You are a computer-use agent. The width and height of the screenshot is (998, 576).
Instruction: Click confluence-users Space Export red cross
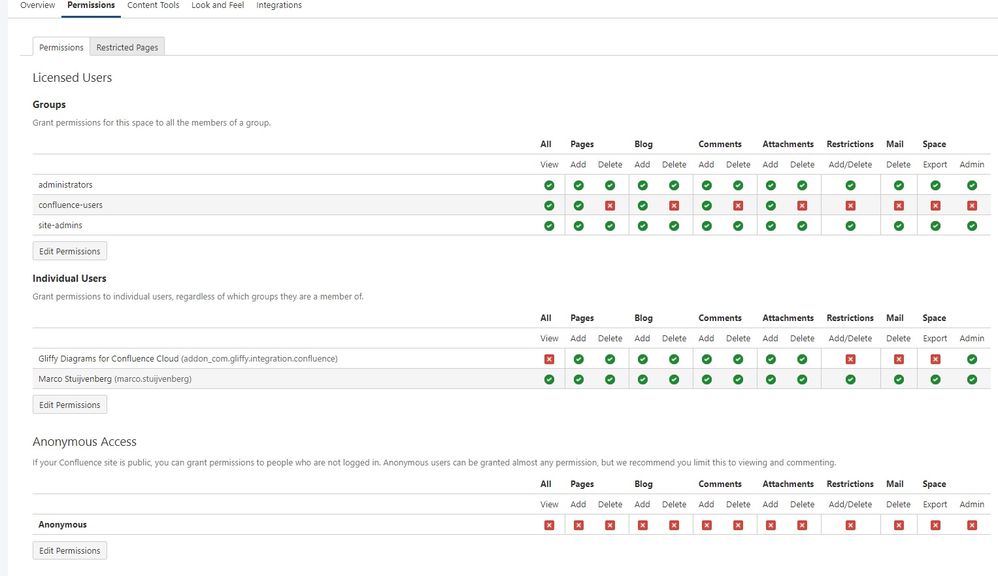(x=935, y=206)
